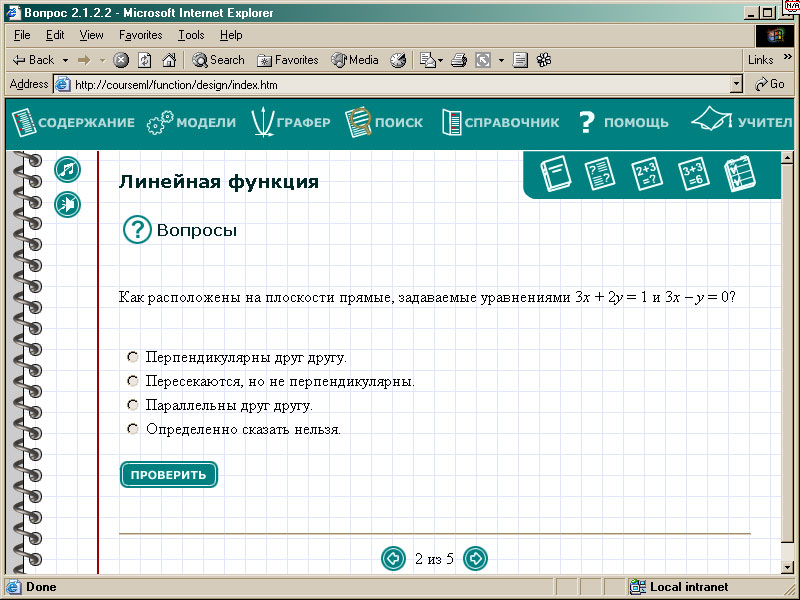Image resolution: width=800 pixels, height=600 pixels.
Task: Choose 'Параллельны друг другу' radio button
Action: coord(132,405)
